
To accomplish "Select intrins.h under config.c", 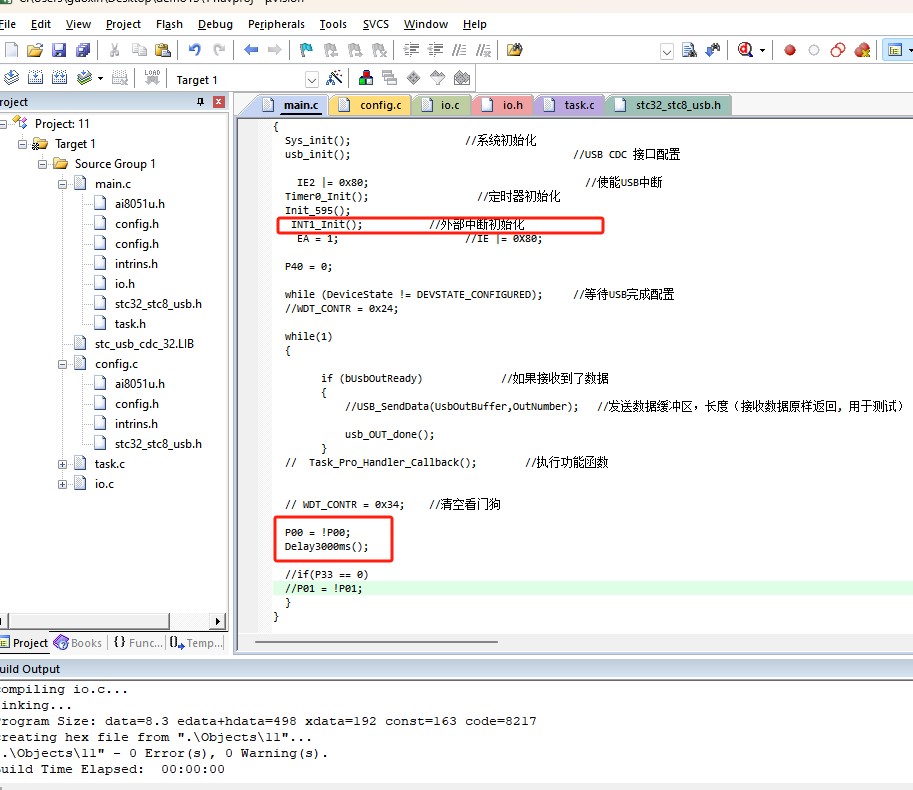I will tap(136, 424).
